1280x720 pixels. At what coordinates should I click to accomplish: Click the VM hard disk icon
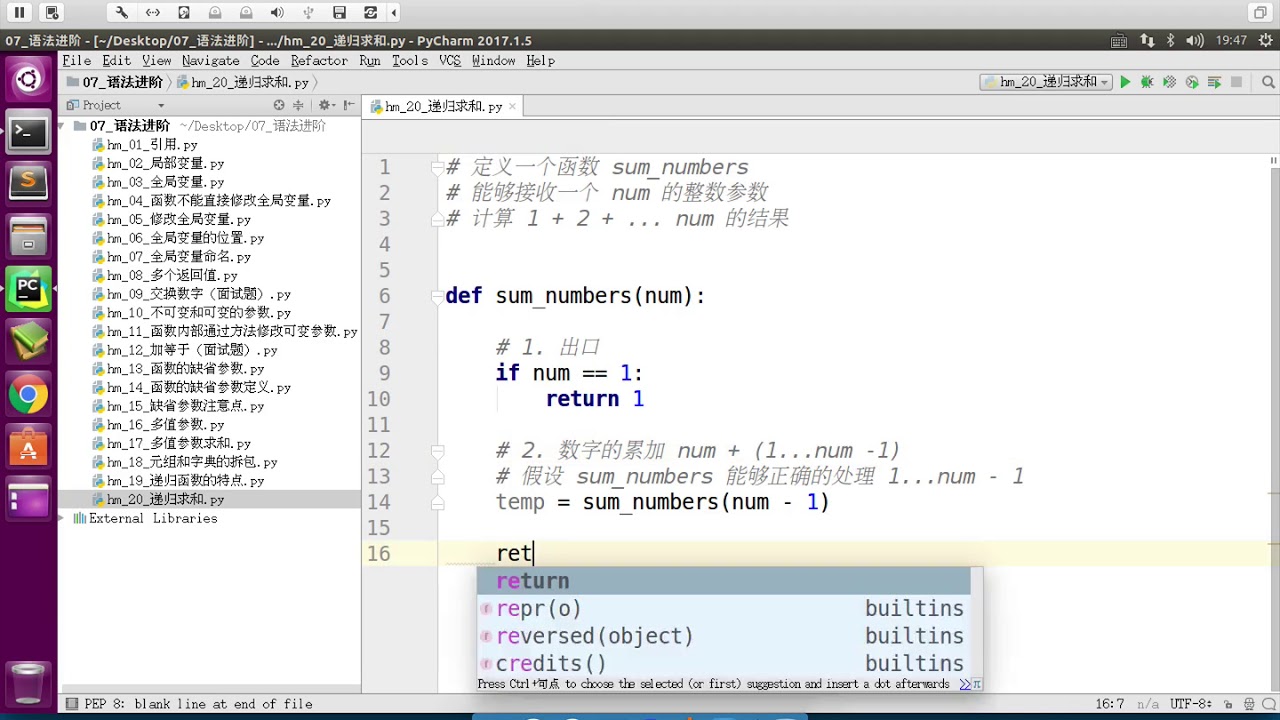tap(184, 13)
